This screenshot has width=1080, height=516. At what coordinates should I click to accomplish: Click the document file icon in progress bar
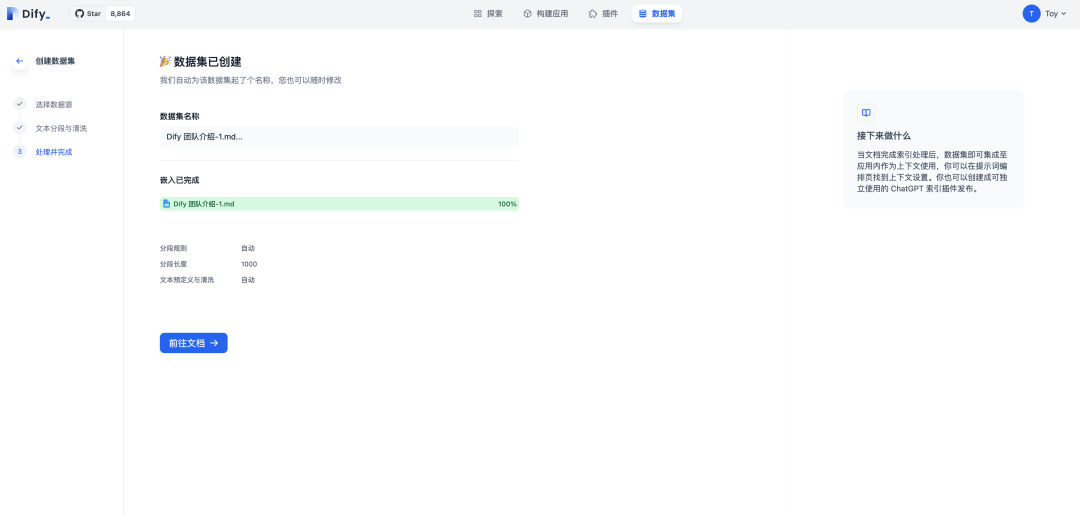tap(166, 204)
